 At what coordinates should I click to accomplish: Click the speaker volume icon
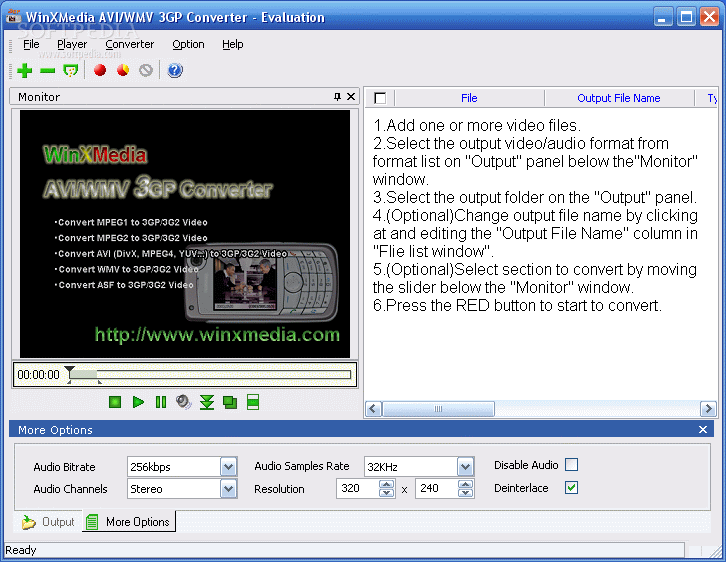[183, 402]
